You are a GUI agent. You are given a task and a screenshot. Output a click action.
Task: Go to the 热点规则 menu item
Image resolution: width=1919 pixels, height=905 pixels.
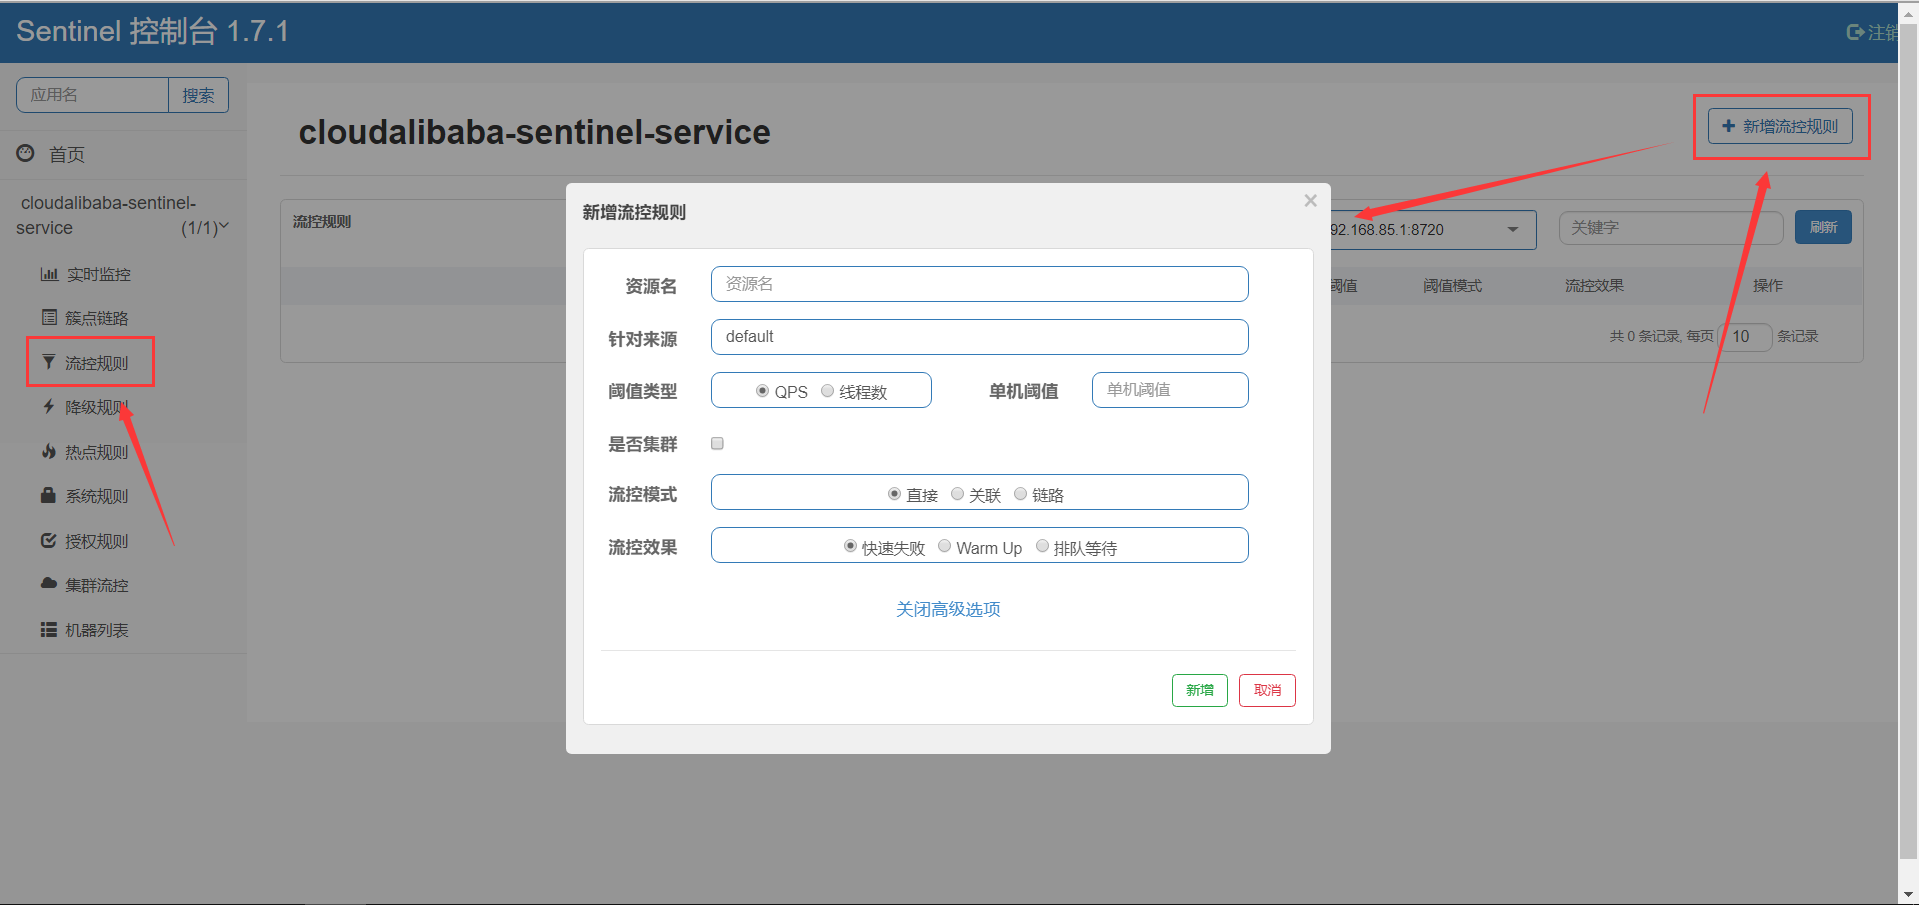point(96,452)
